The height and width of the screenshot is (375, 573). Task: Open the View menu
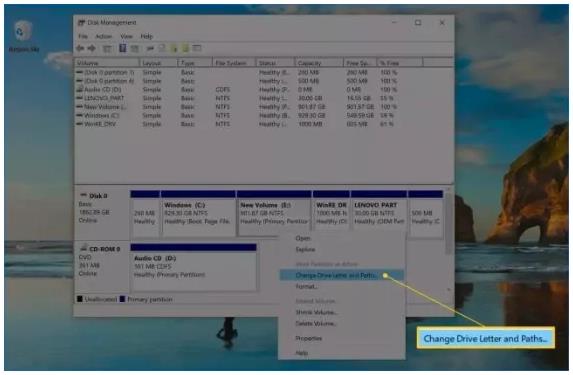point(126,36)
